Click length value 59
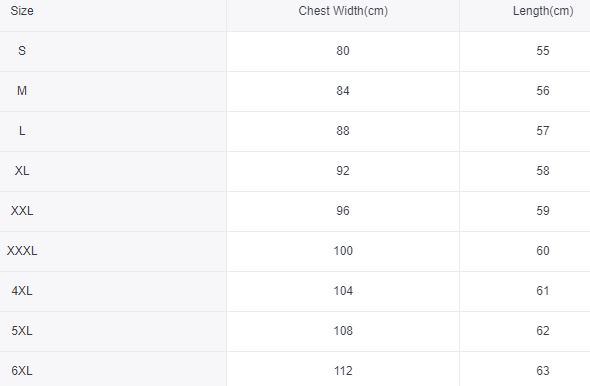 point(543,211)
